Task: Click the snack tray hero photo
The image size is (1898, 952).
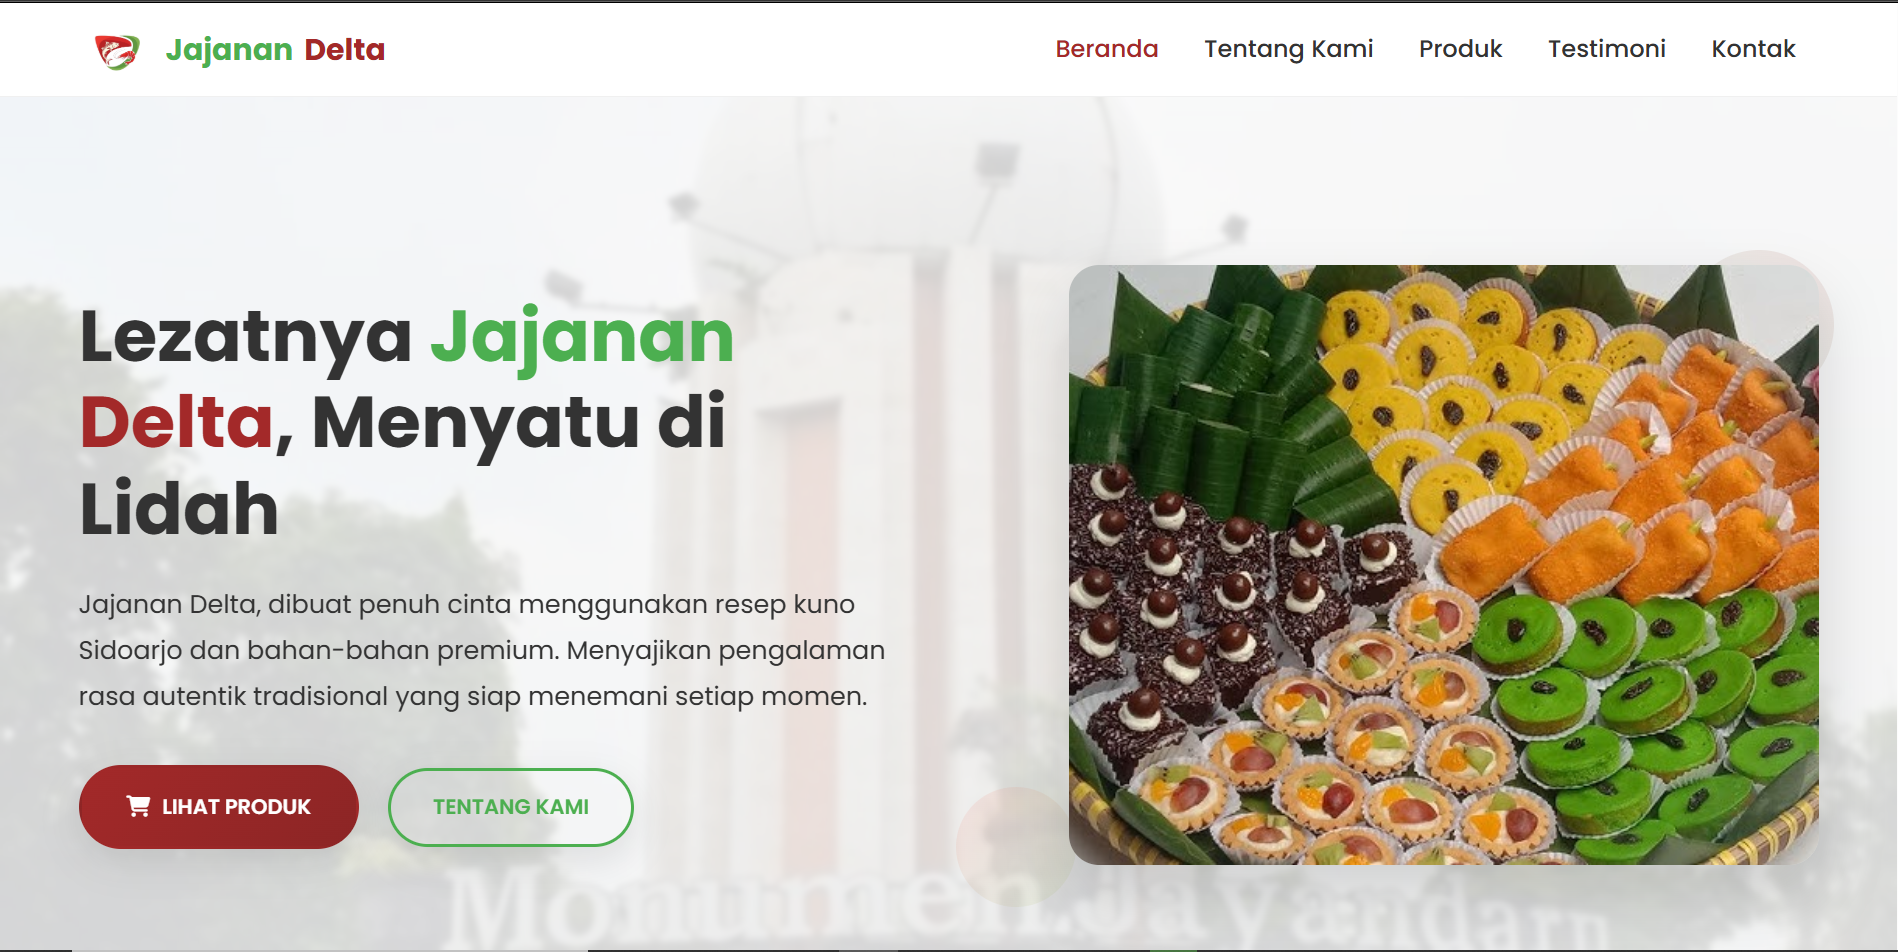Action: click(x=1443, y=564)
